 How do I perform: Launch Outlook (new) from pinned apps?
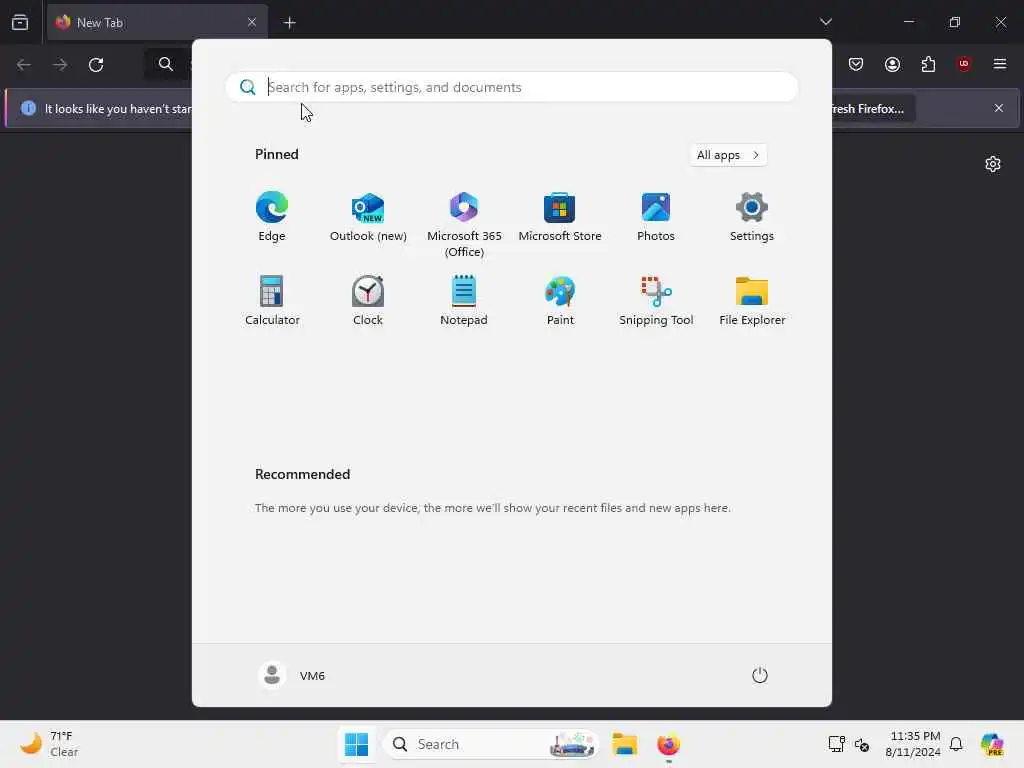tap(368, 217)
